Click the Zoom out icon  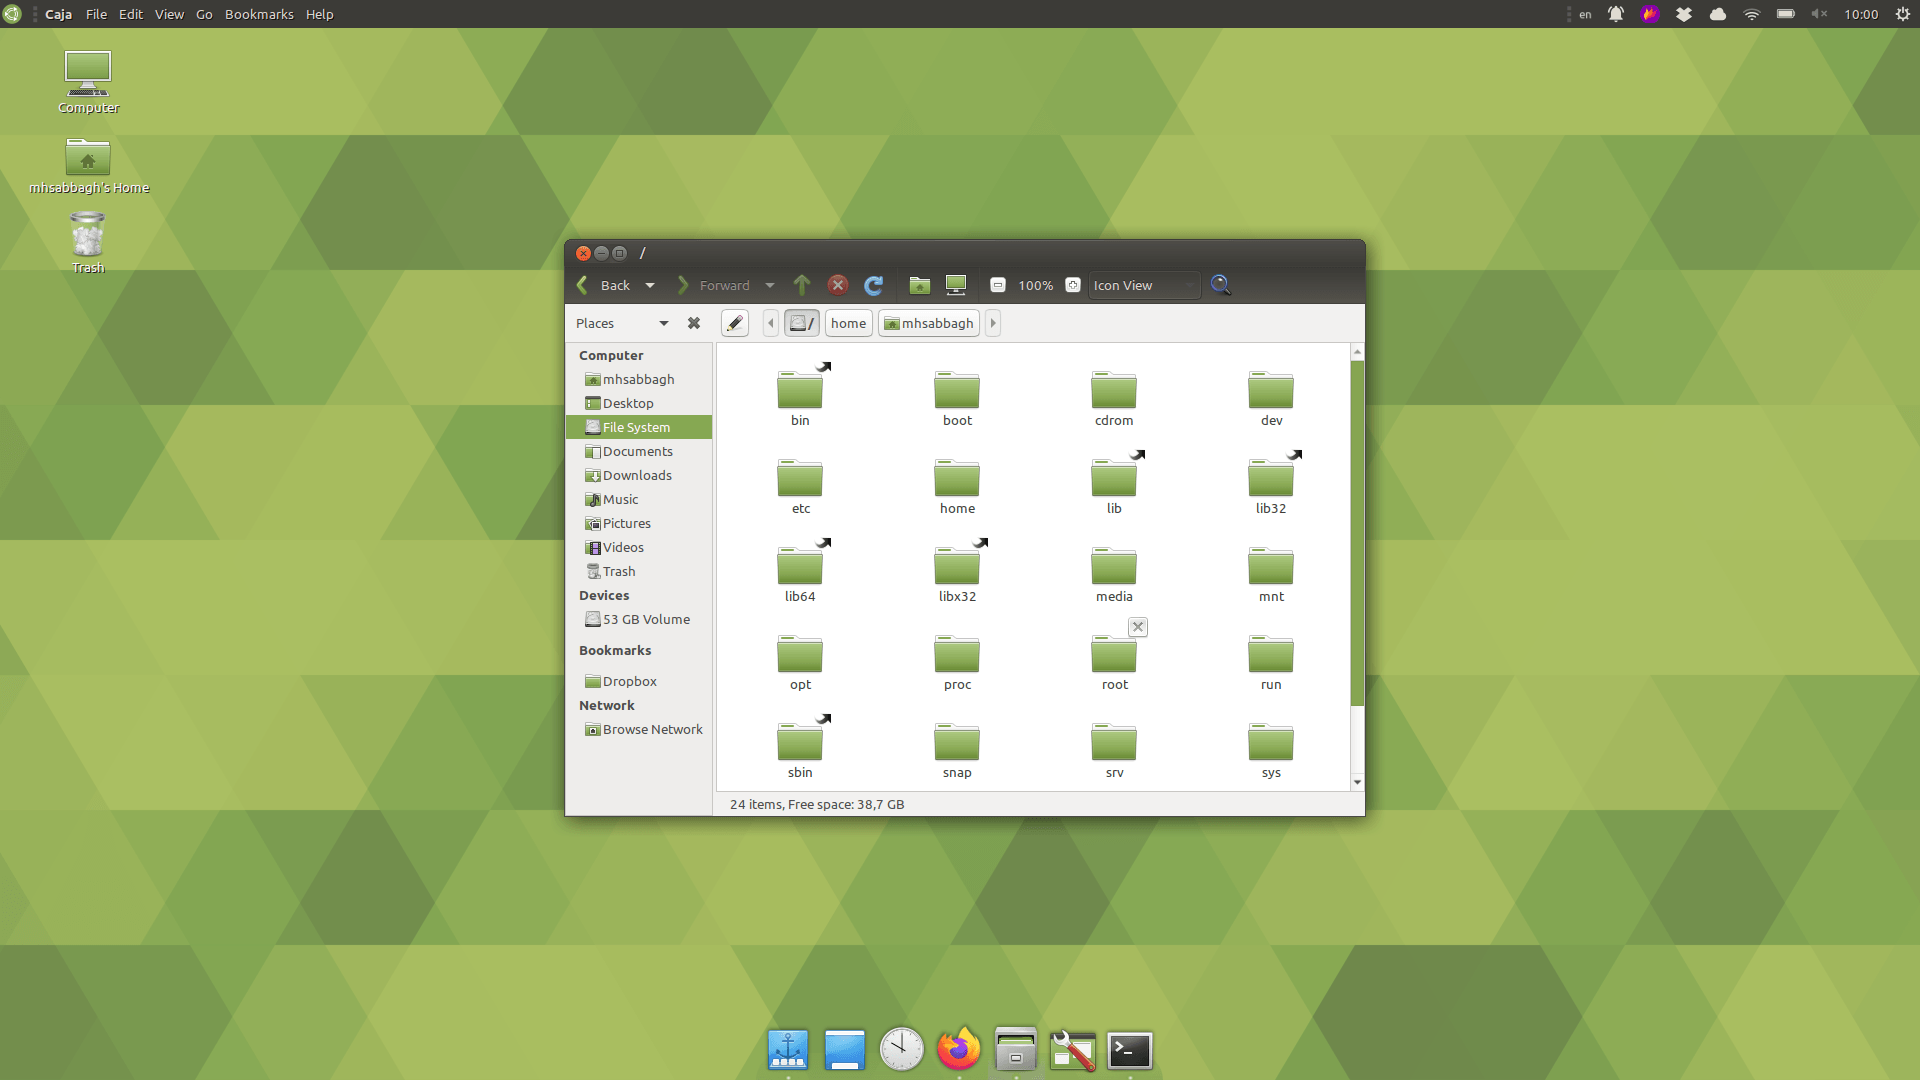click(997, 286)
